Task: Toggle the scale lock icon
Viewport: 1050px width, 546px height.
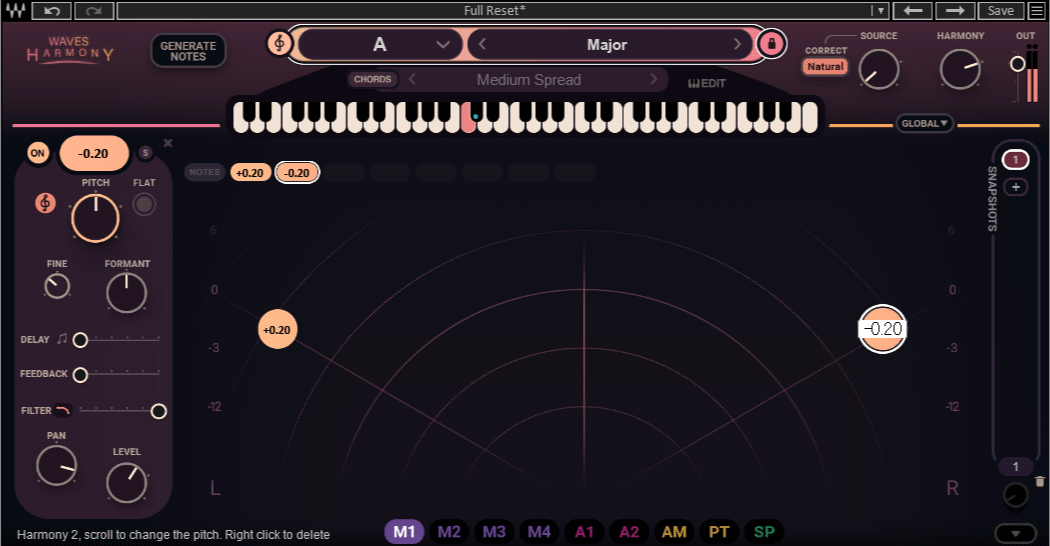Action: tap(771, 44)
